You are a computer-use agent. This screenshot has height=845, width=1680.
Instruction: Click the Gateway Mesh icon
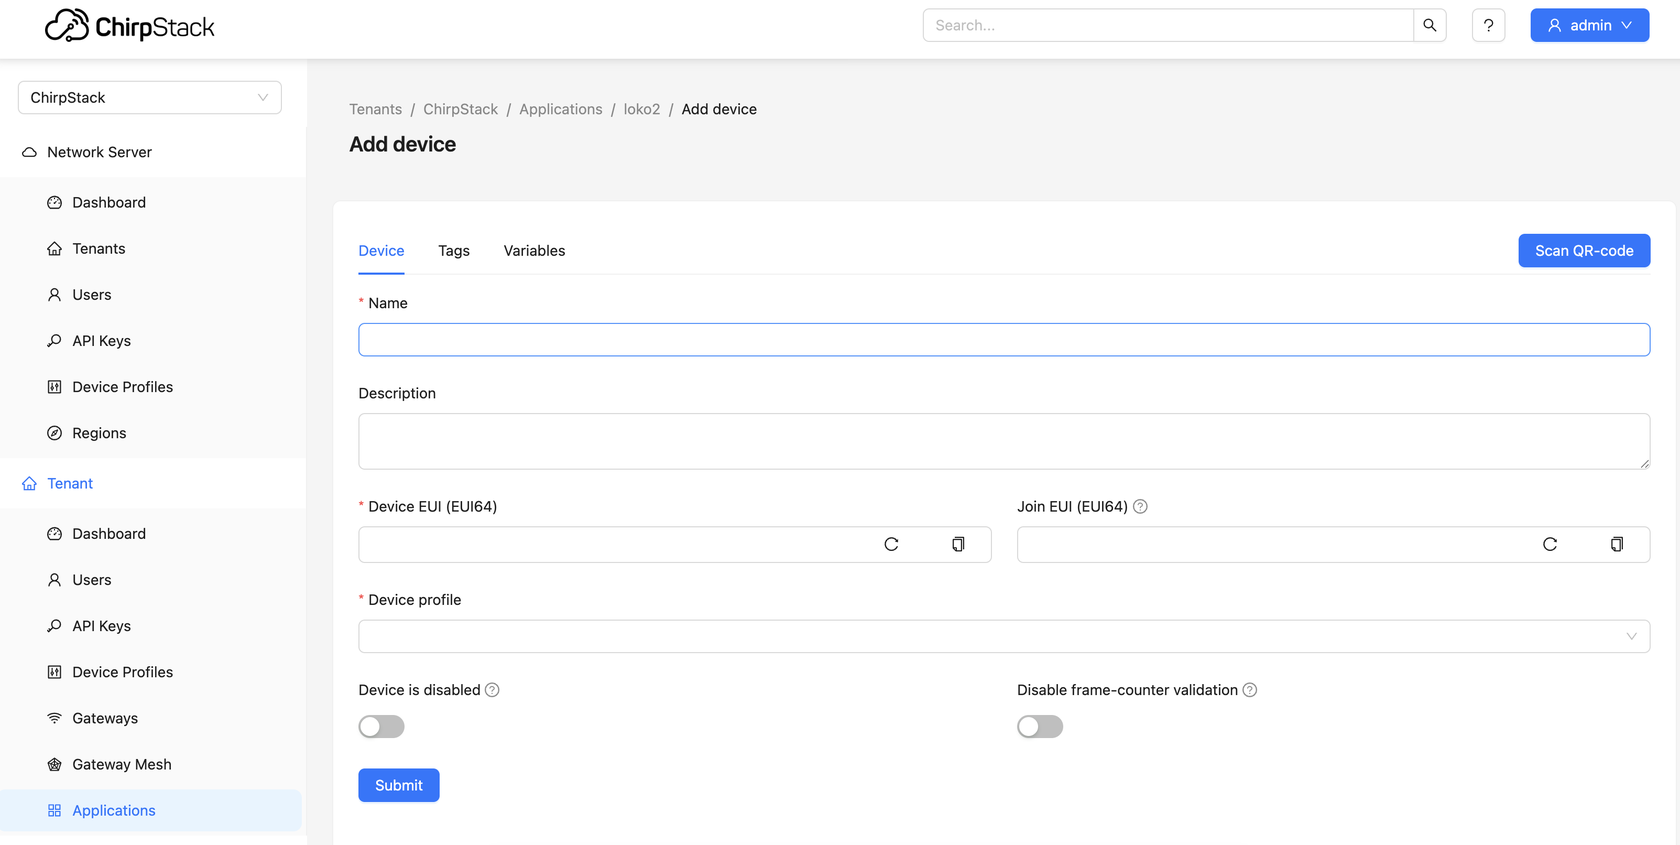pyautogui.click(x=55, y=763)
